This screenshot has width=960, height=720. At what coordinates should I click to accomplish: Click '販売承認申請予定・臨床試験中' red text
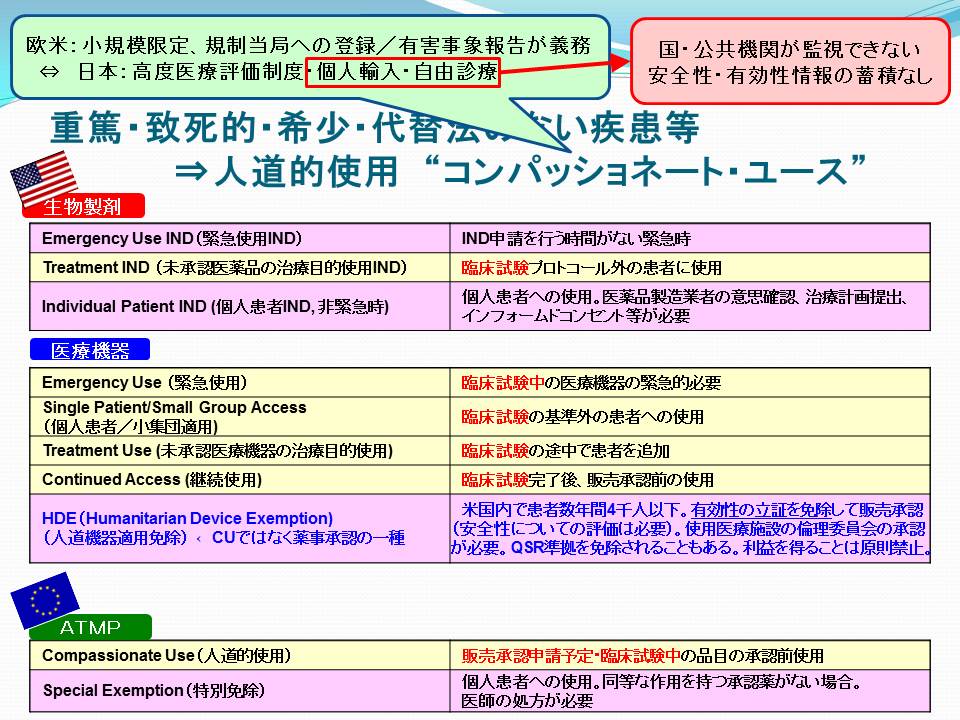[571, 656]
